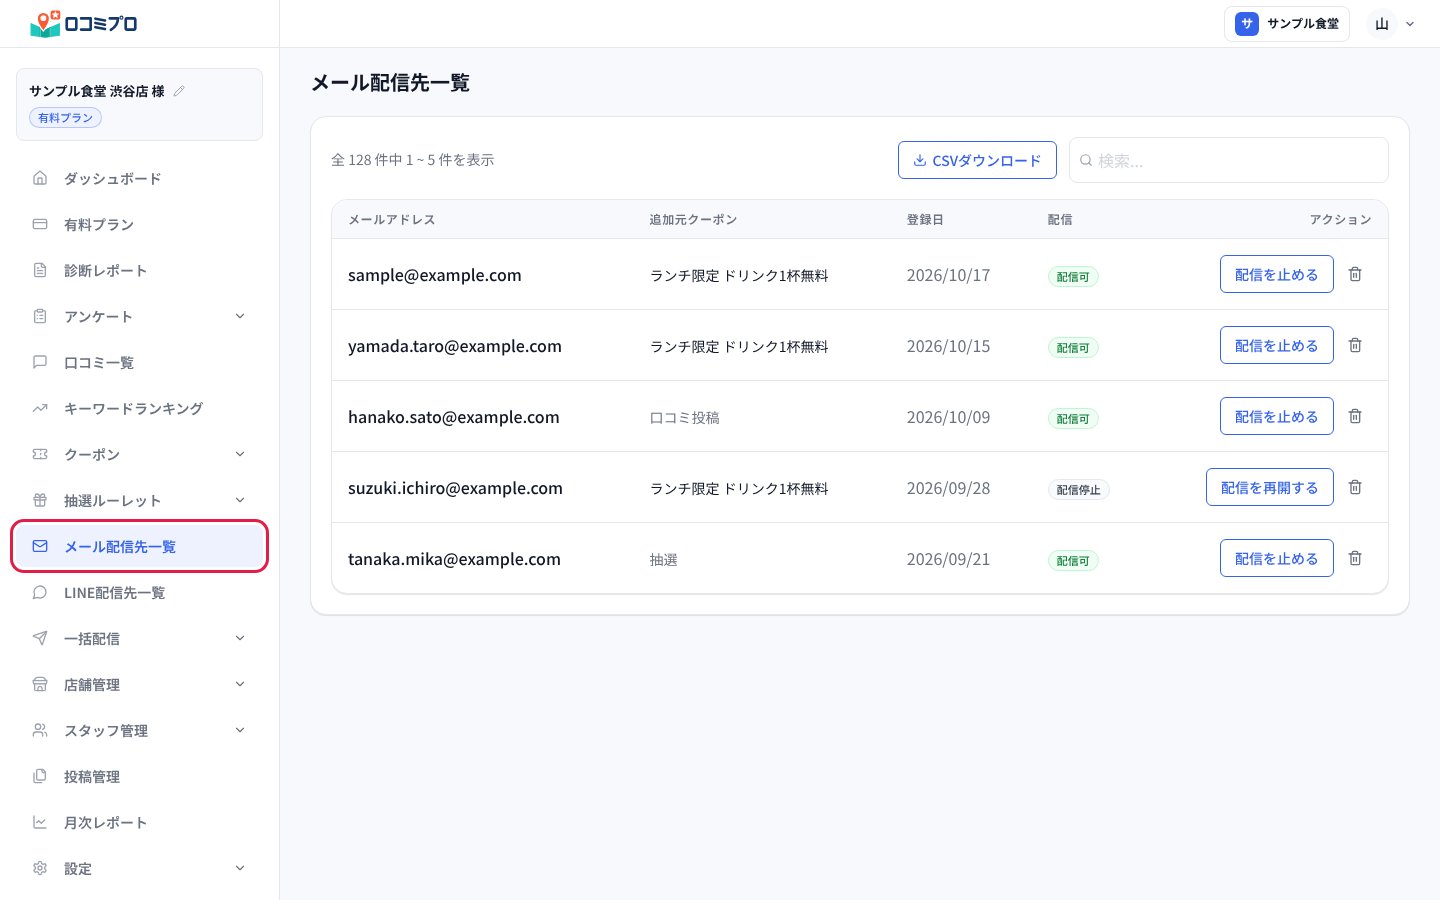Delete hanako.sato@example.com with trash icon
1440x900 pixels.
pos(1355,416)
